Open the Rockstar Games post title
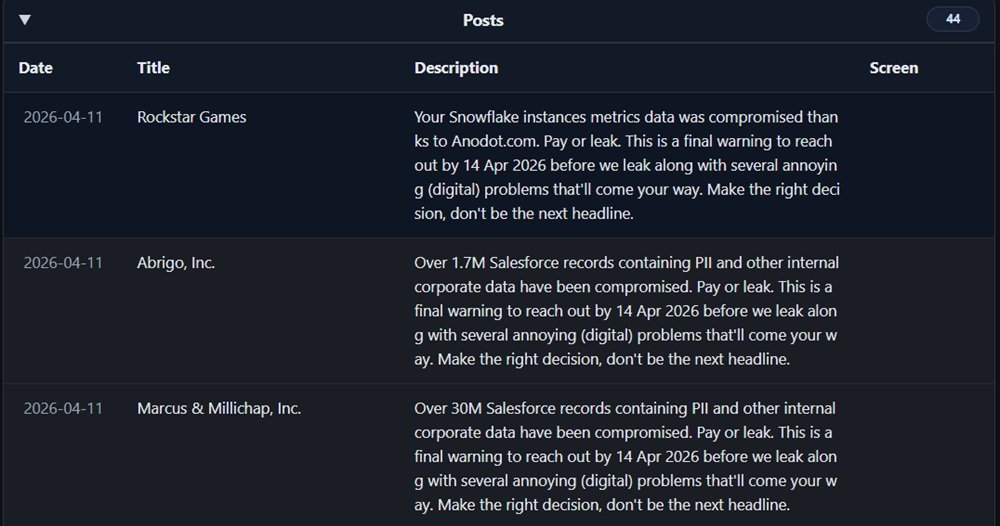Viewport: 1000px width, 526px height. coord(191,117)
